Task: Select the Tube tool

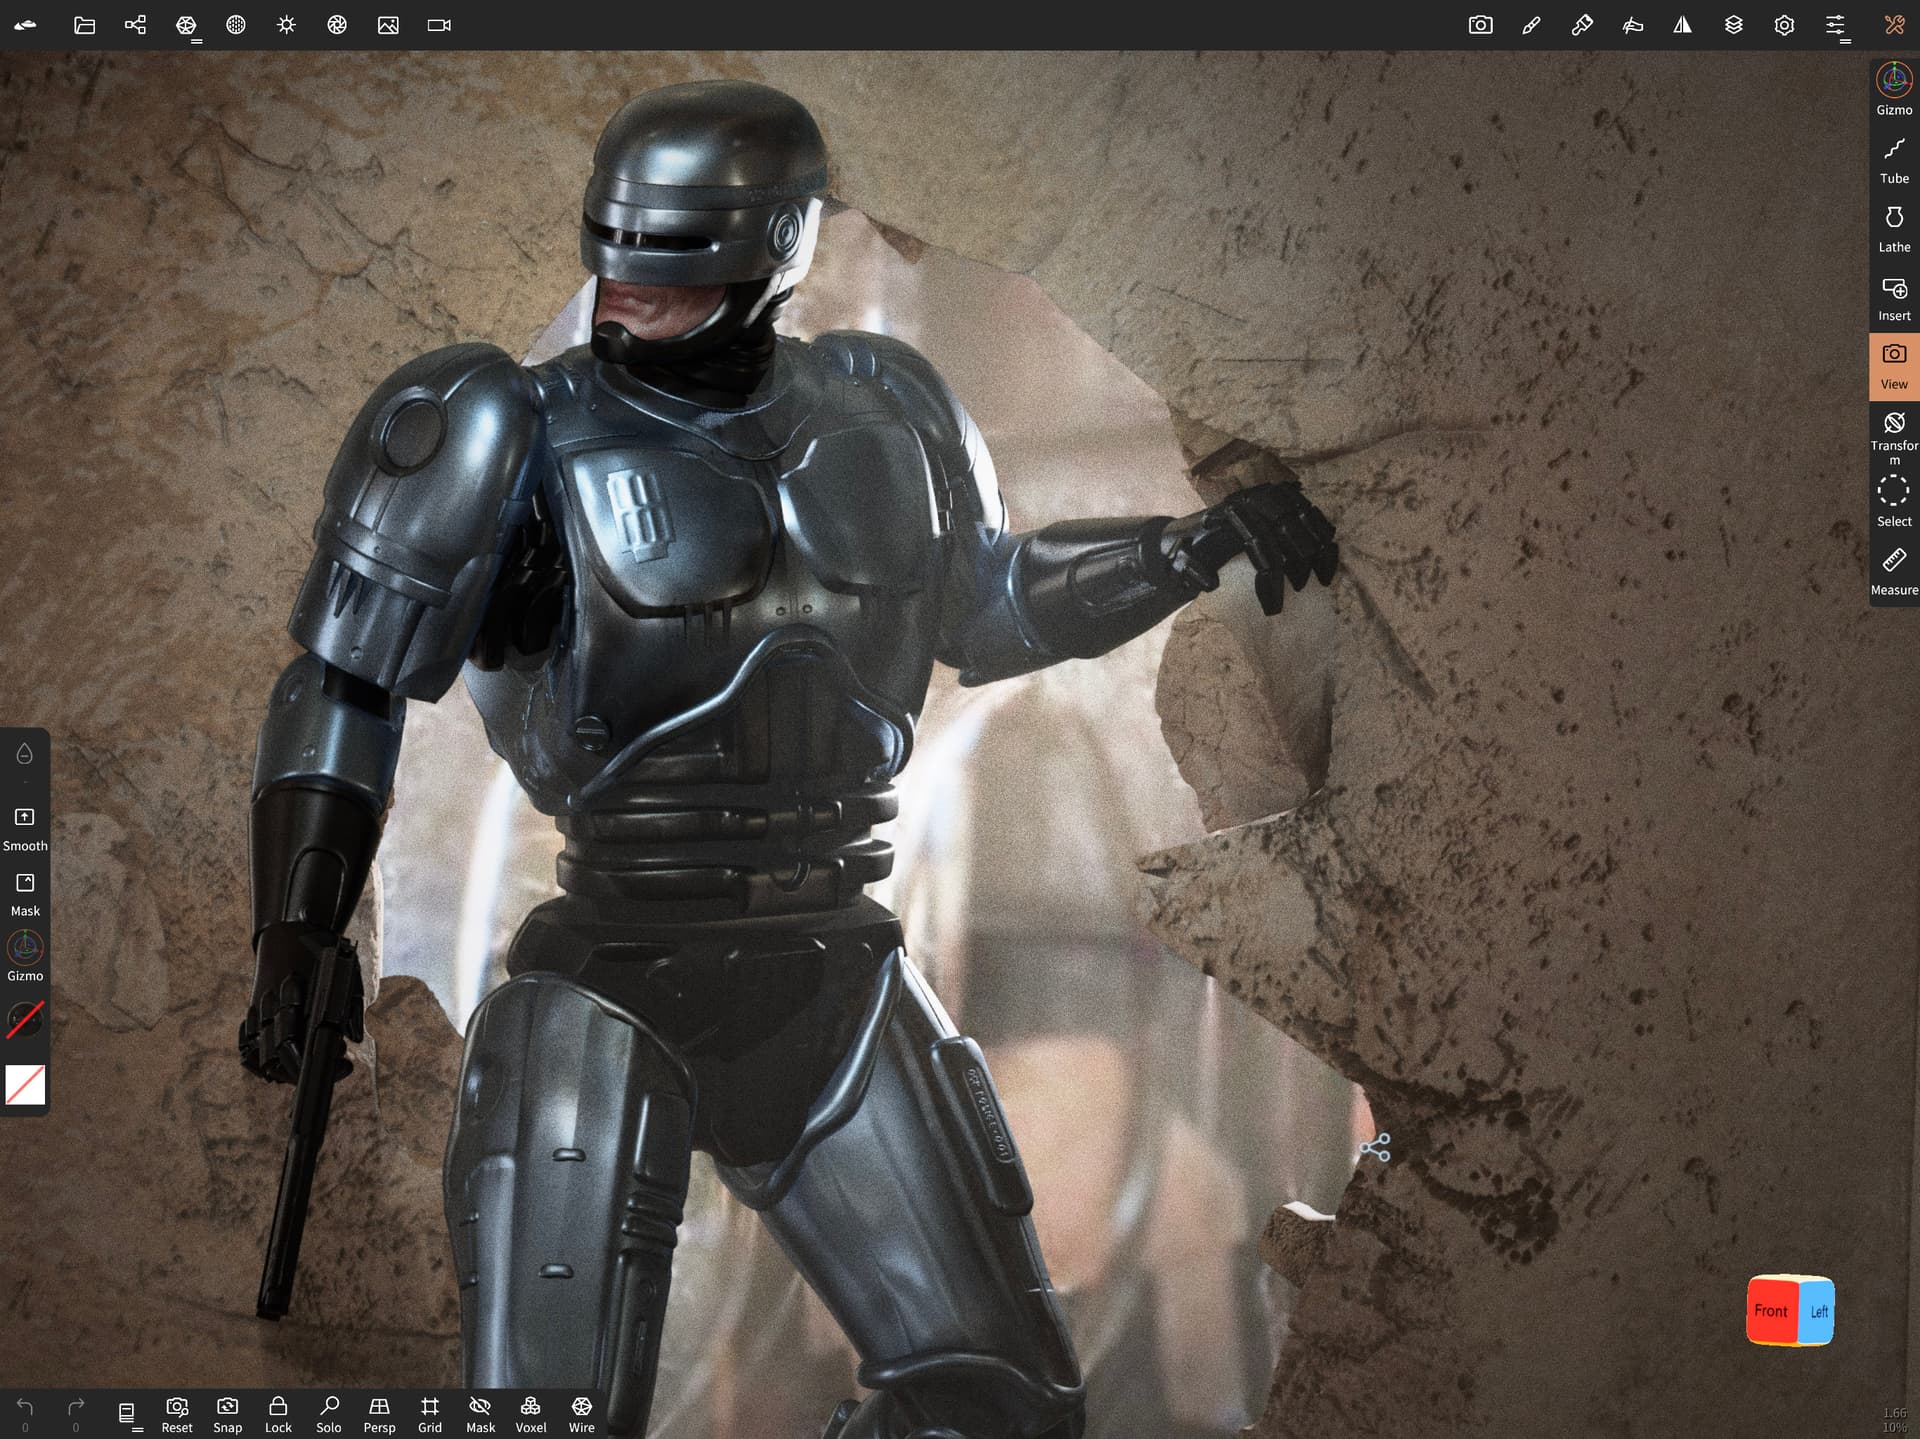Action: tap(1893, 161)
